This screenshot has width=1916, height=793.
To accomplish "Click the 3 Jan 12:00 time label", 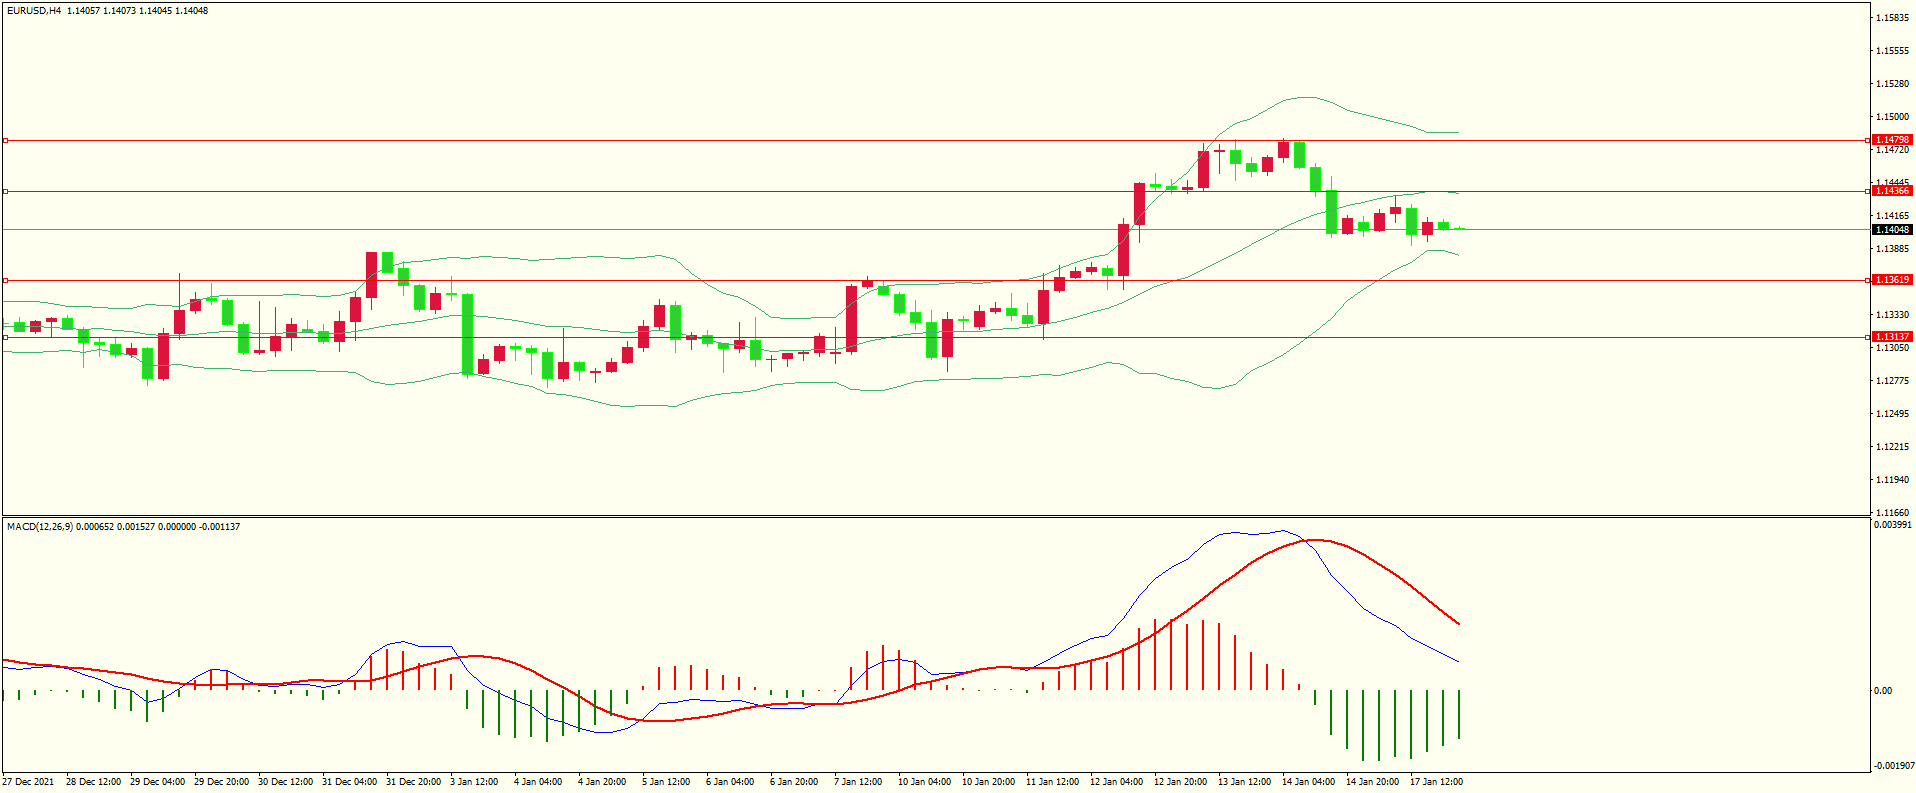I will 474,782.
